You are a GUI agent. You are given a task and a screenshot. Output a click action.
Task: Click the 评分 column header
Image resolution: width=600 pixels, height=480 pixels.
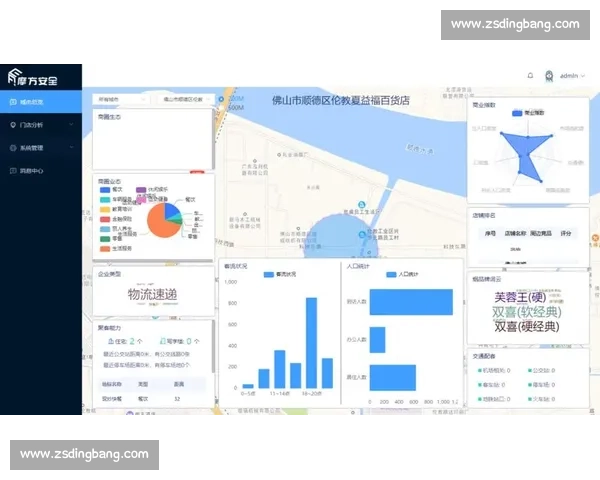click(x=566, y=233)
